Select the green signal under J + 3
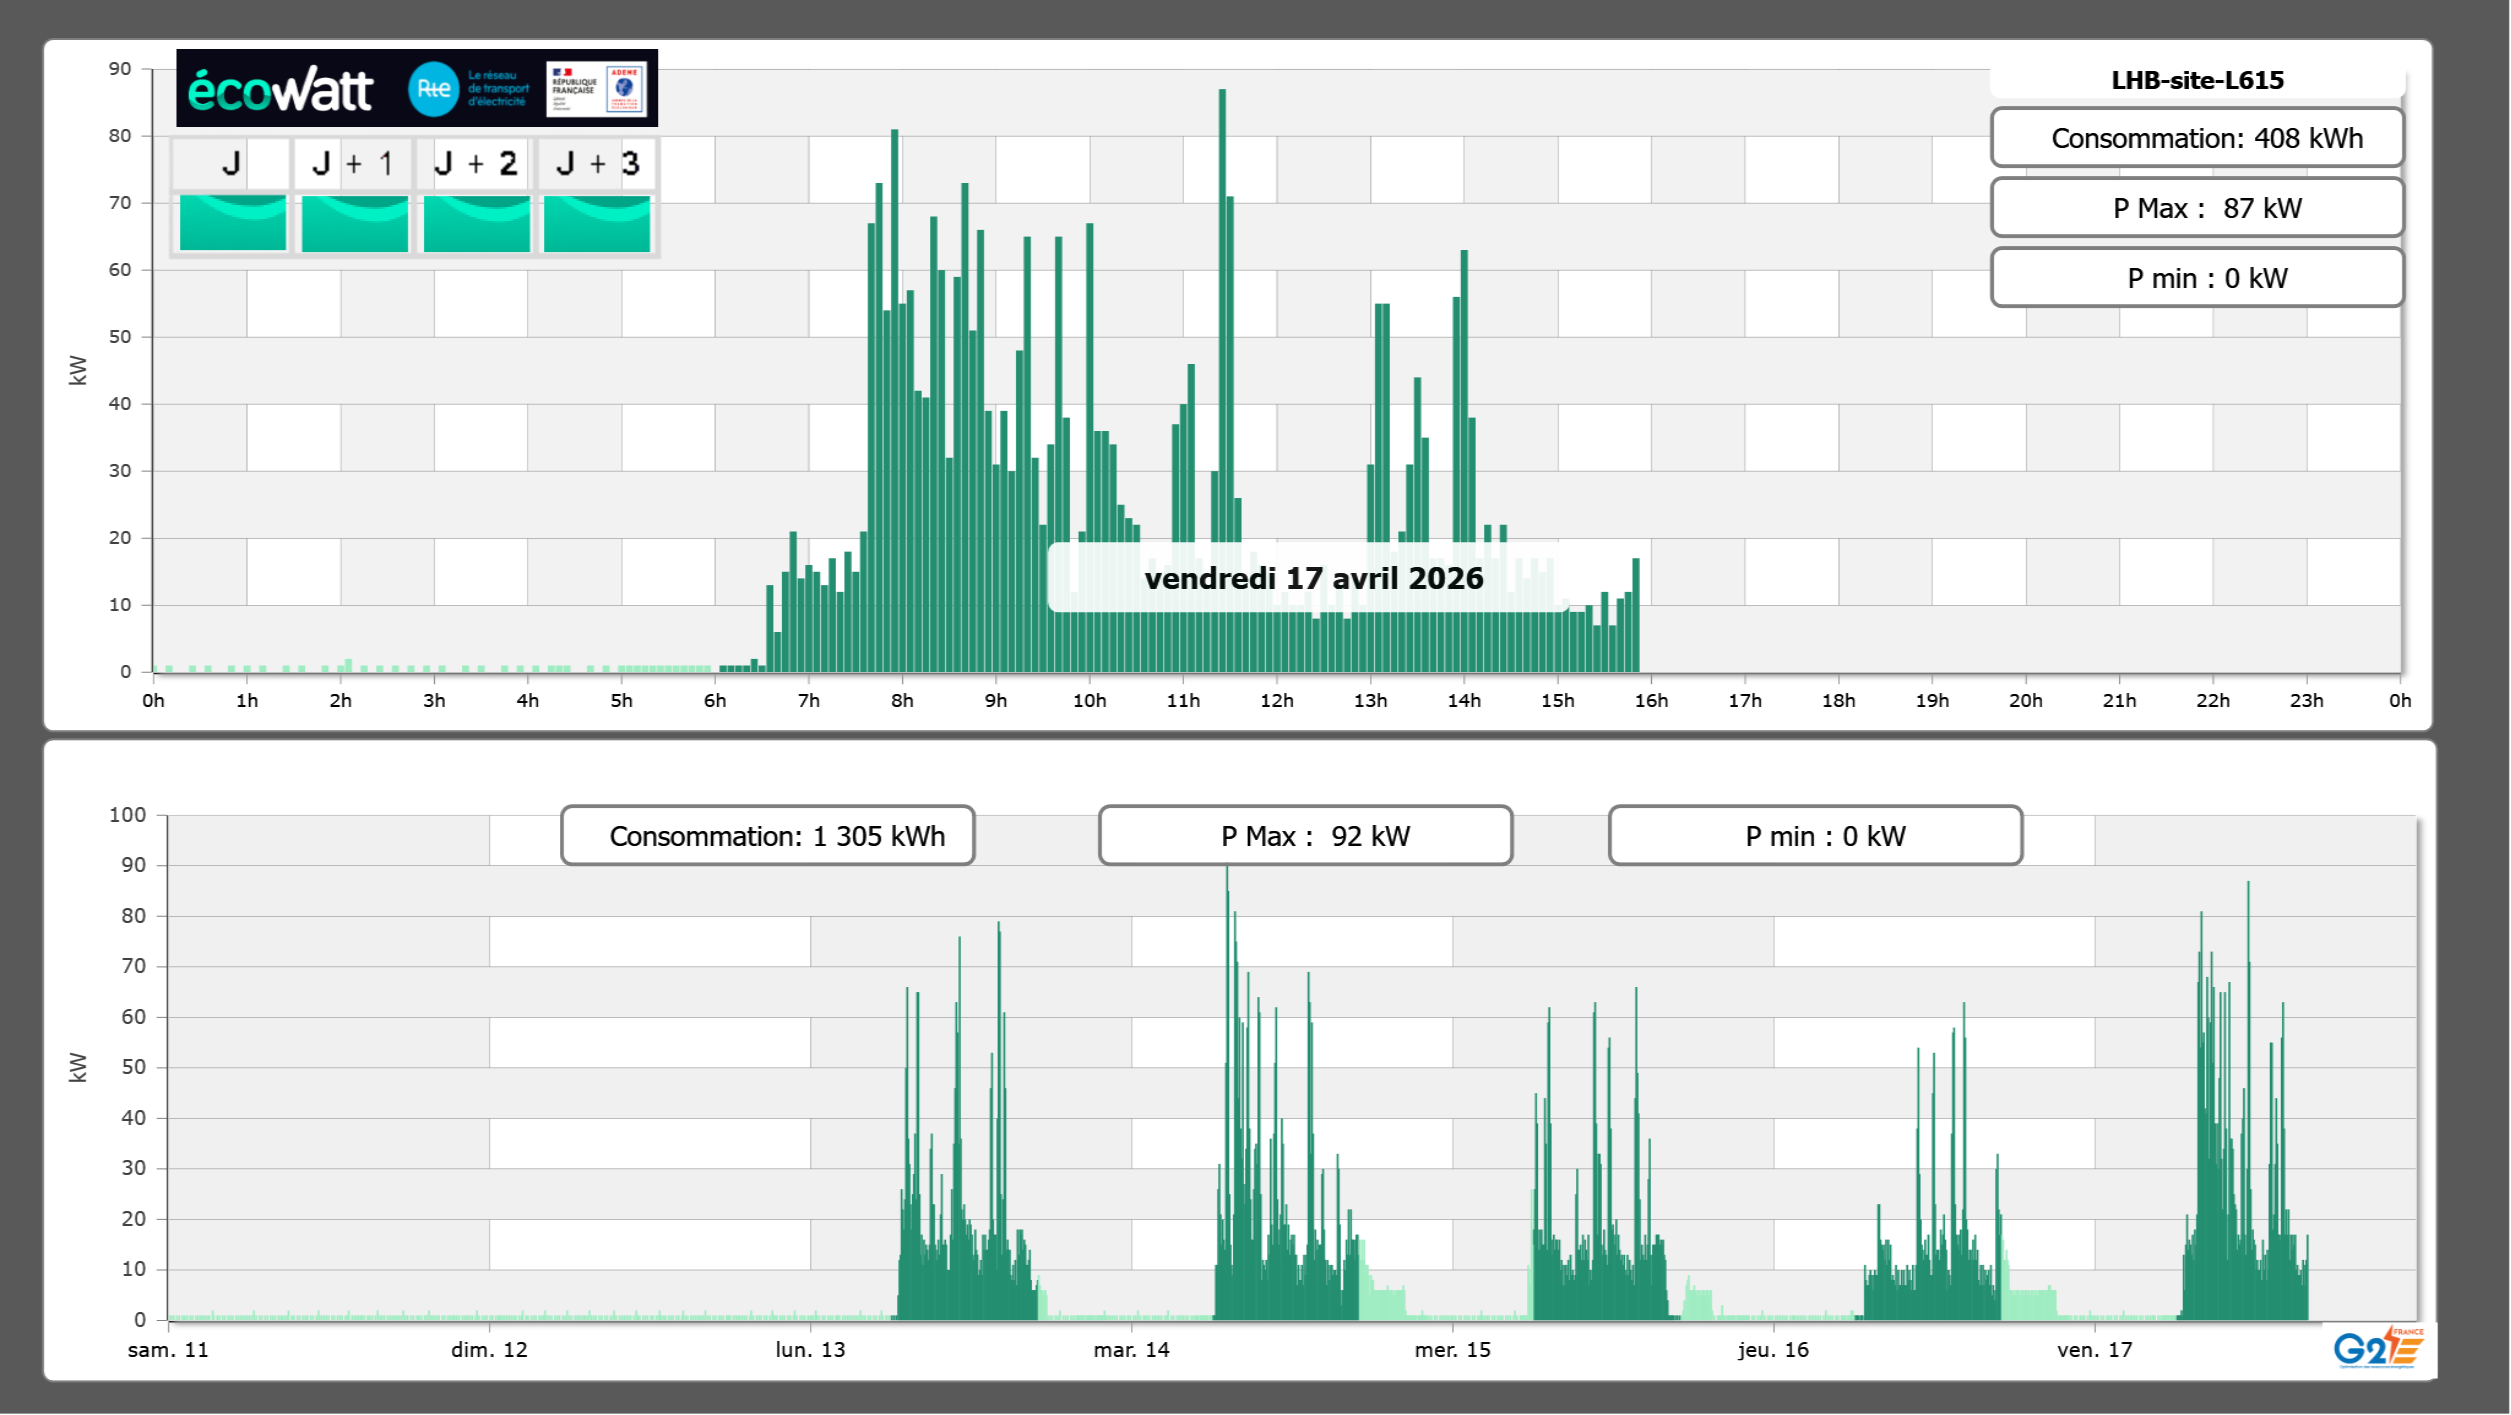 [597, 223]
